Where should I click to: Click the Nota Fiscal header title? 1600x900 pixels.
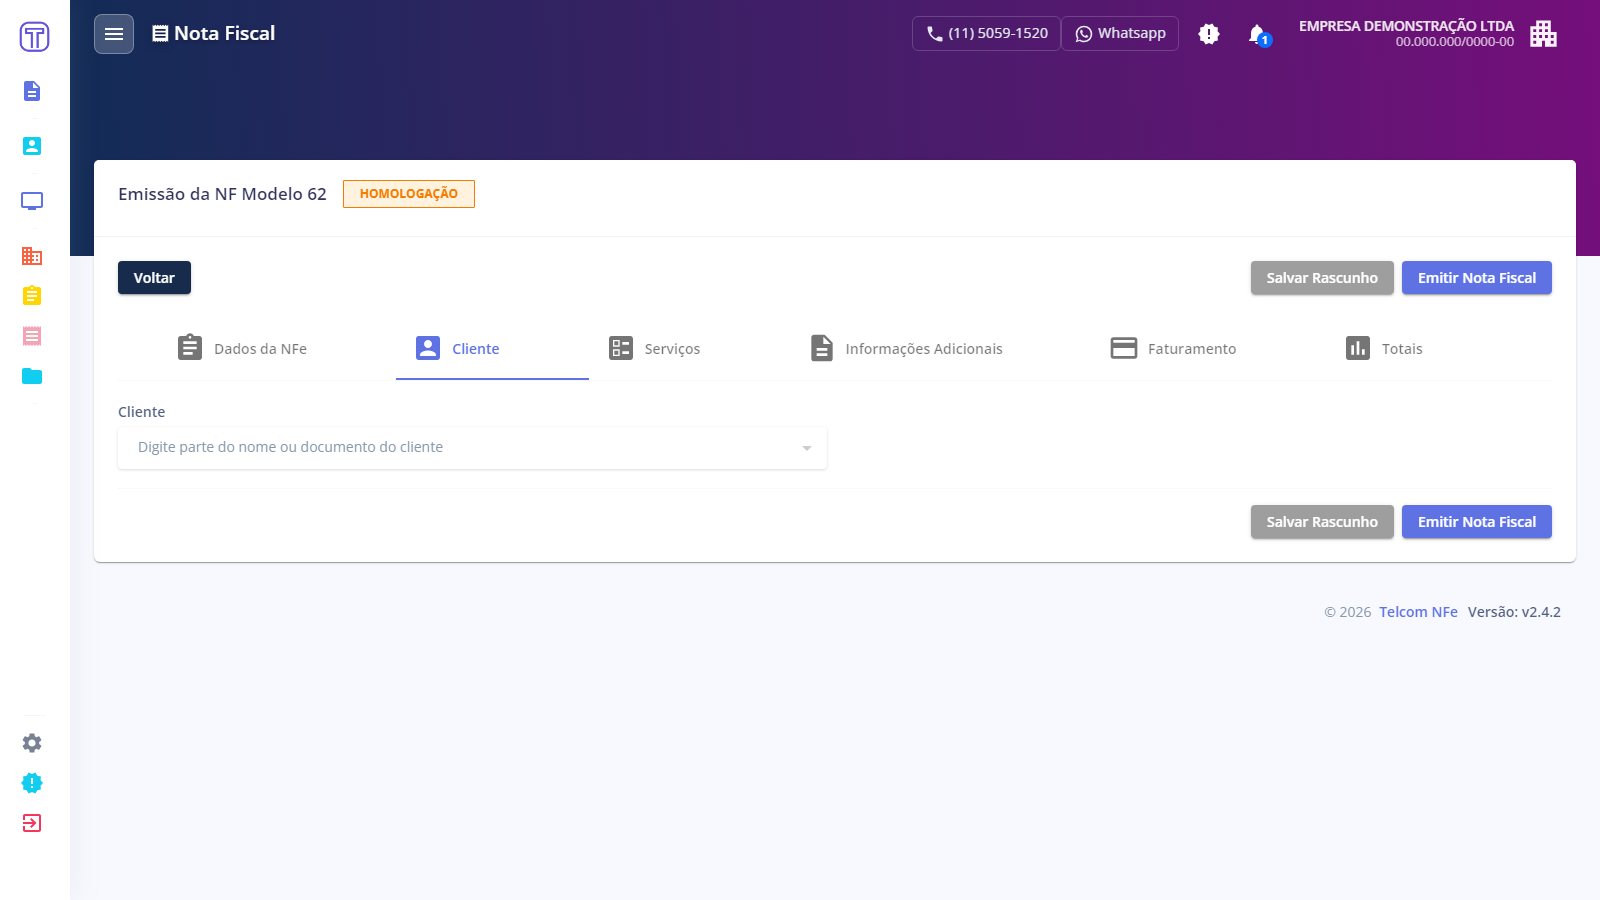pyautogui.click(x=213, y=33)
